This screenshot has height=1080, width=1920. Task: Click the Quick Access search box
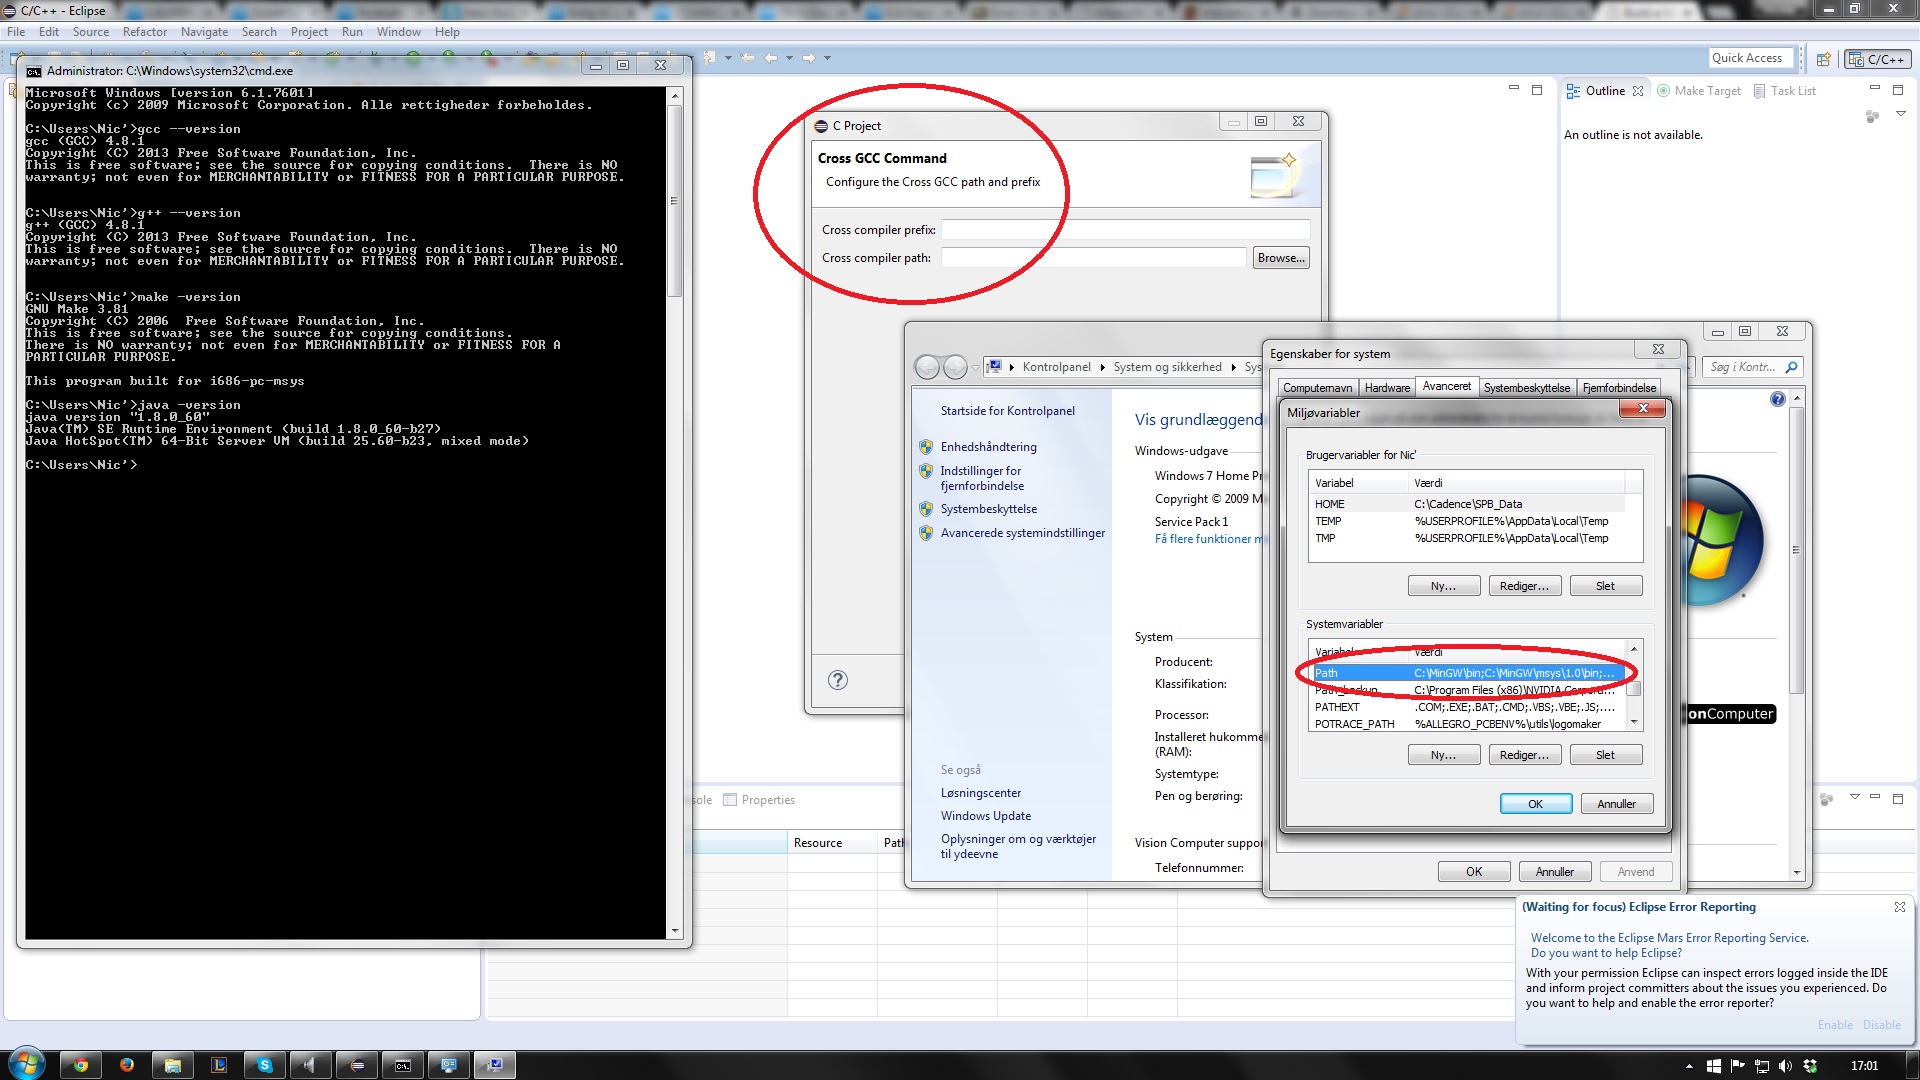[1751, 58]
